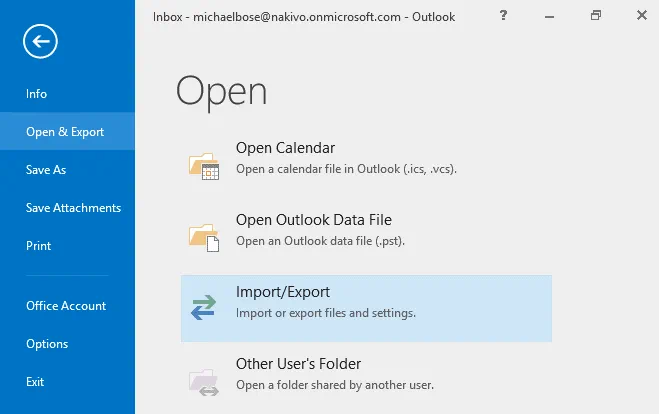The image size is (659, 414).
Task: Click the Import/Export title text
Action: point(283,292)
